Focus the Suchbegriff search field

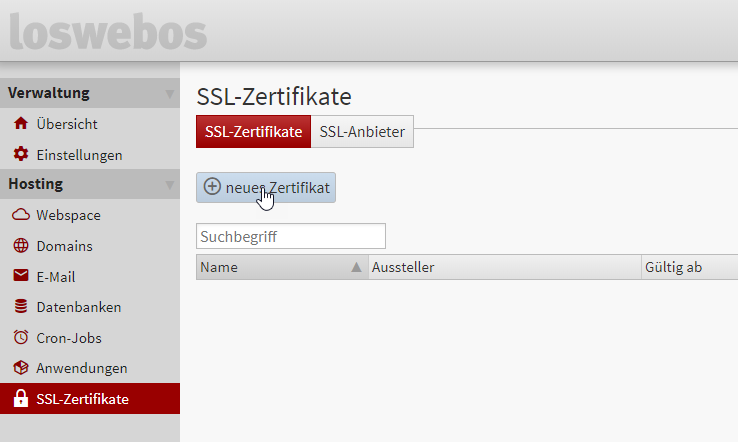point(290,237)
